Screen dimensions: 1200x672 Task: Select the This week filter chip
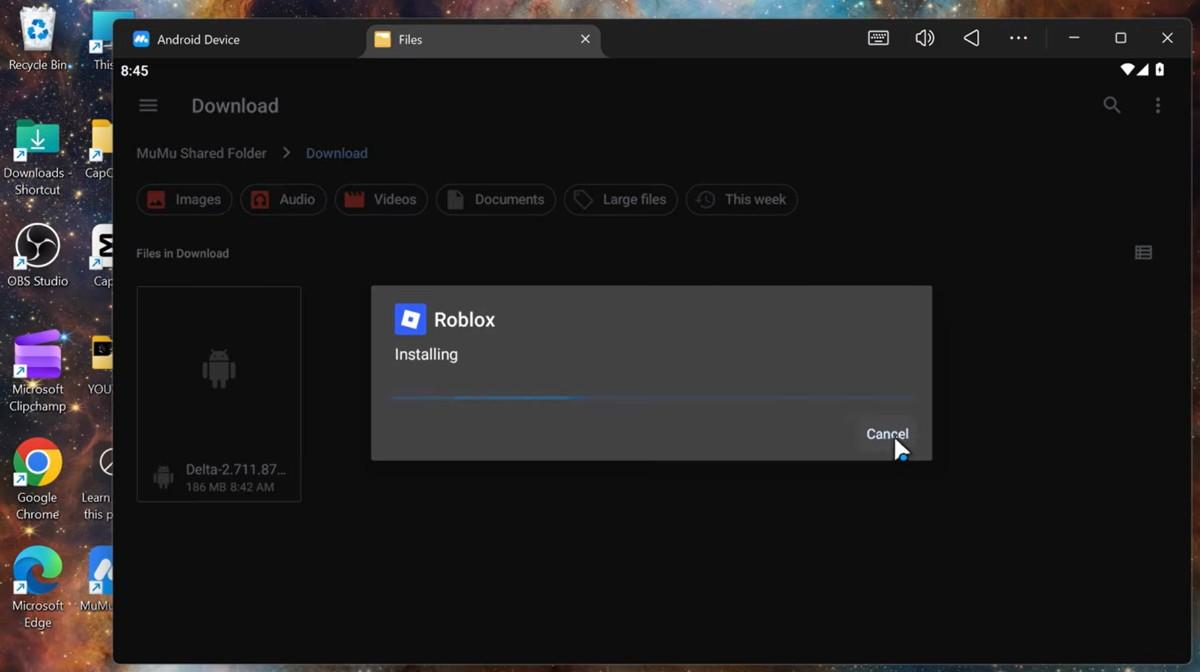(742, 199)
